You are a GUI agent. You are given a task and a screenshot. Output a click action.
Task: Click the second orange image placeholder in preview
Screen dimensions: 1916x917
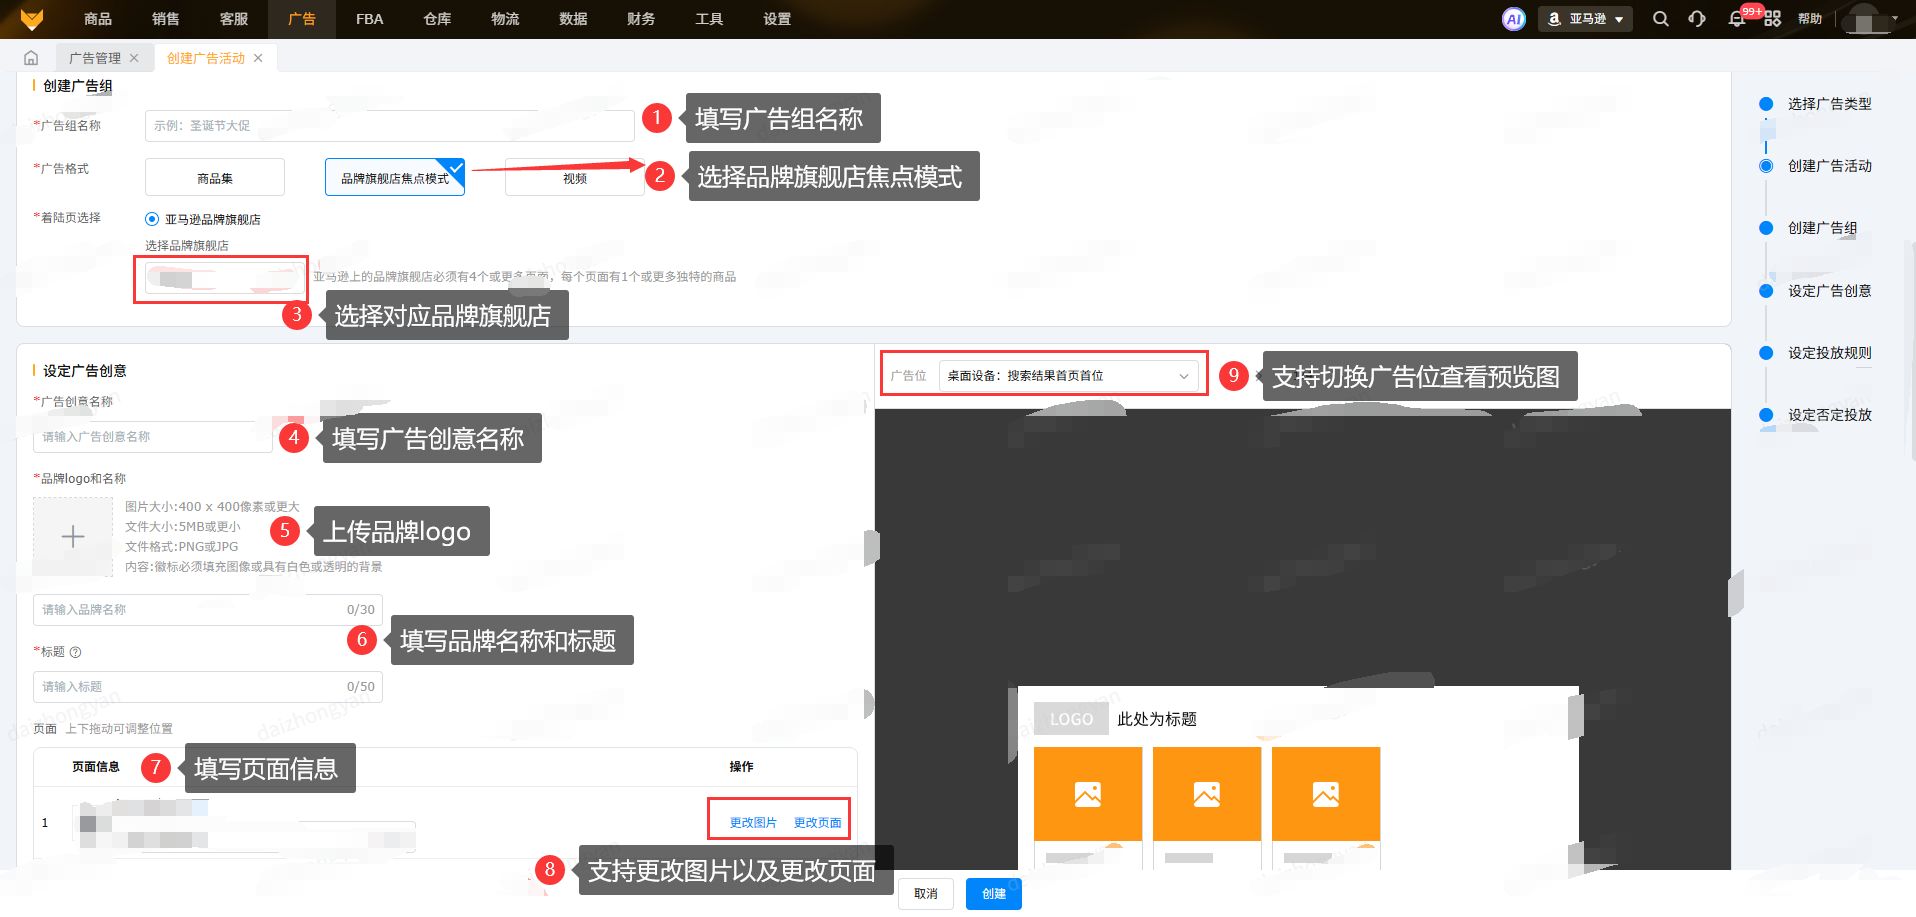1207,794
